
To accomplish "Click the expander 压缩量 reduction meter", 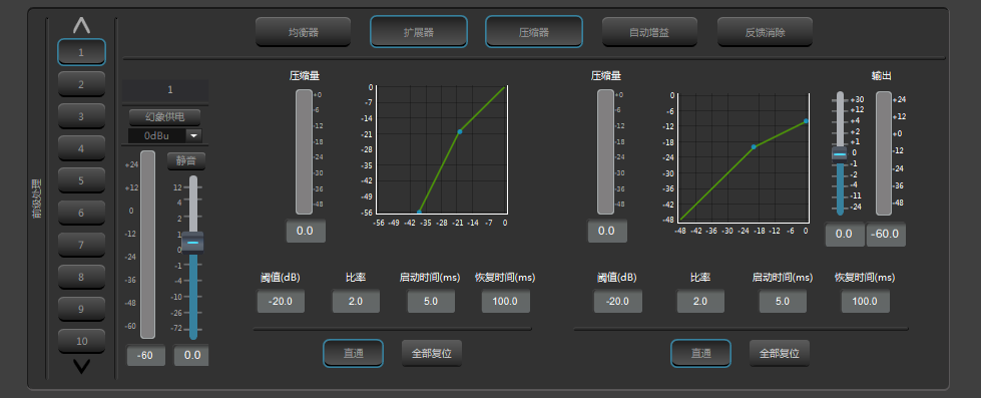I will [x=304, y=152].
